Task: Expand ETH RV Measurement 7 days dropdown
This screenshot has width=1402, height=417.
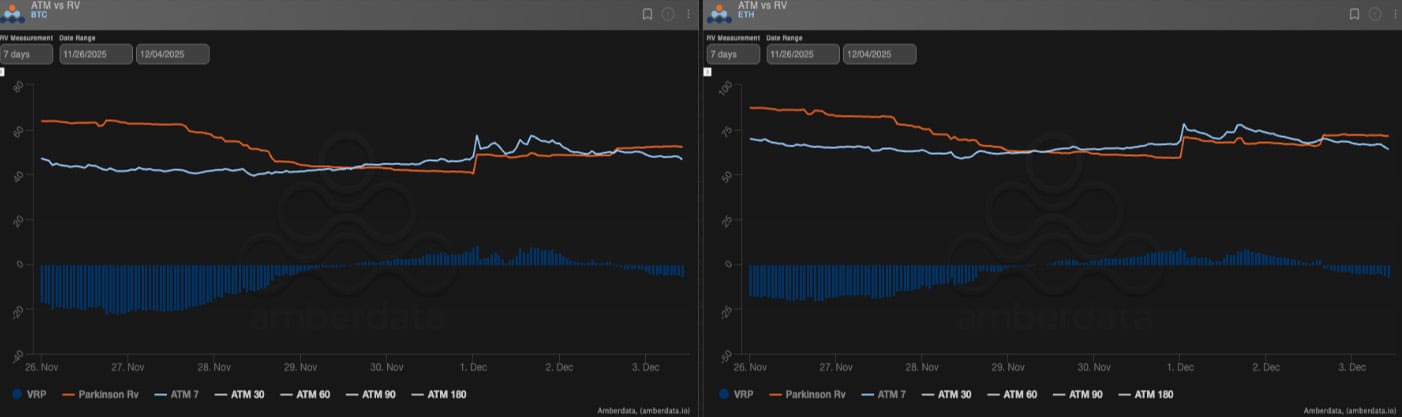Action: click(733, 54)
